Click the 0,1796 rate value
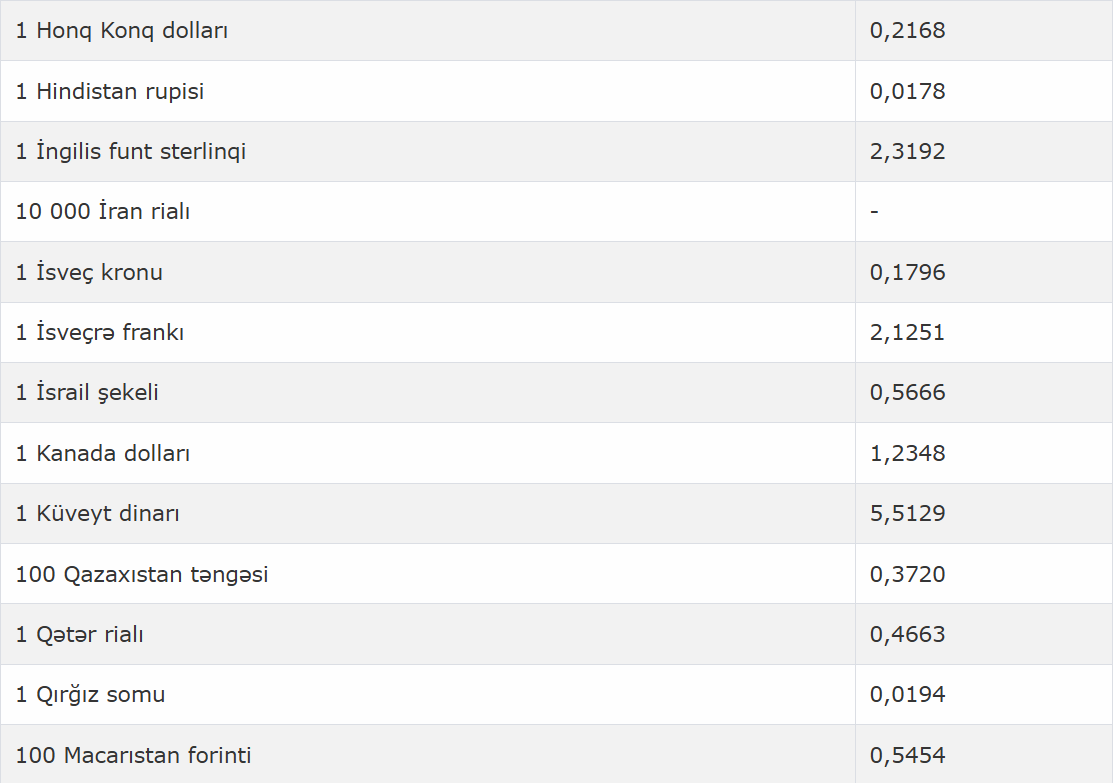This screenshot has width=1114, height=783. (x=907, y=272)
